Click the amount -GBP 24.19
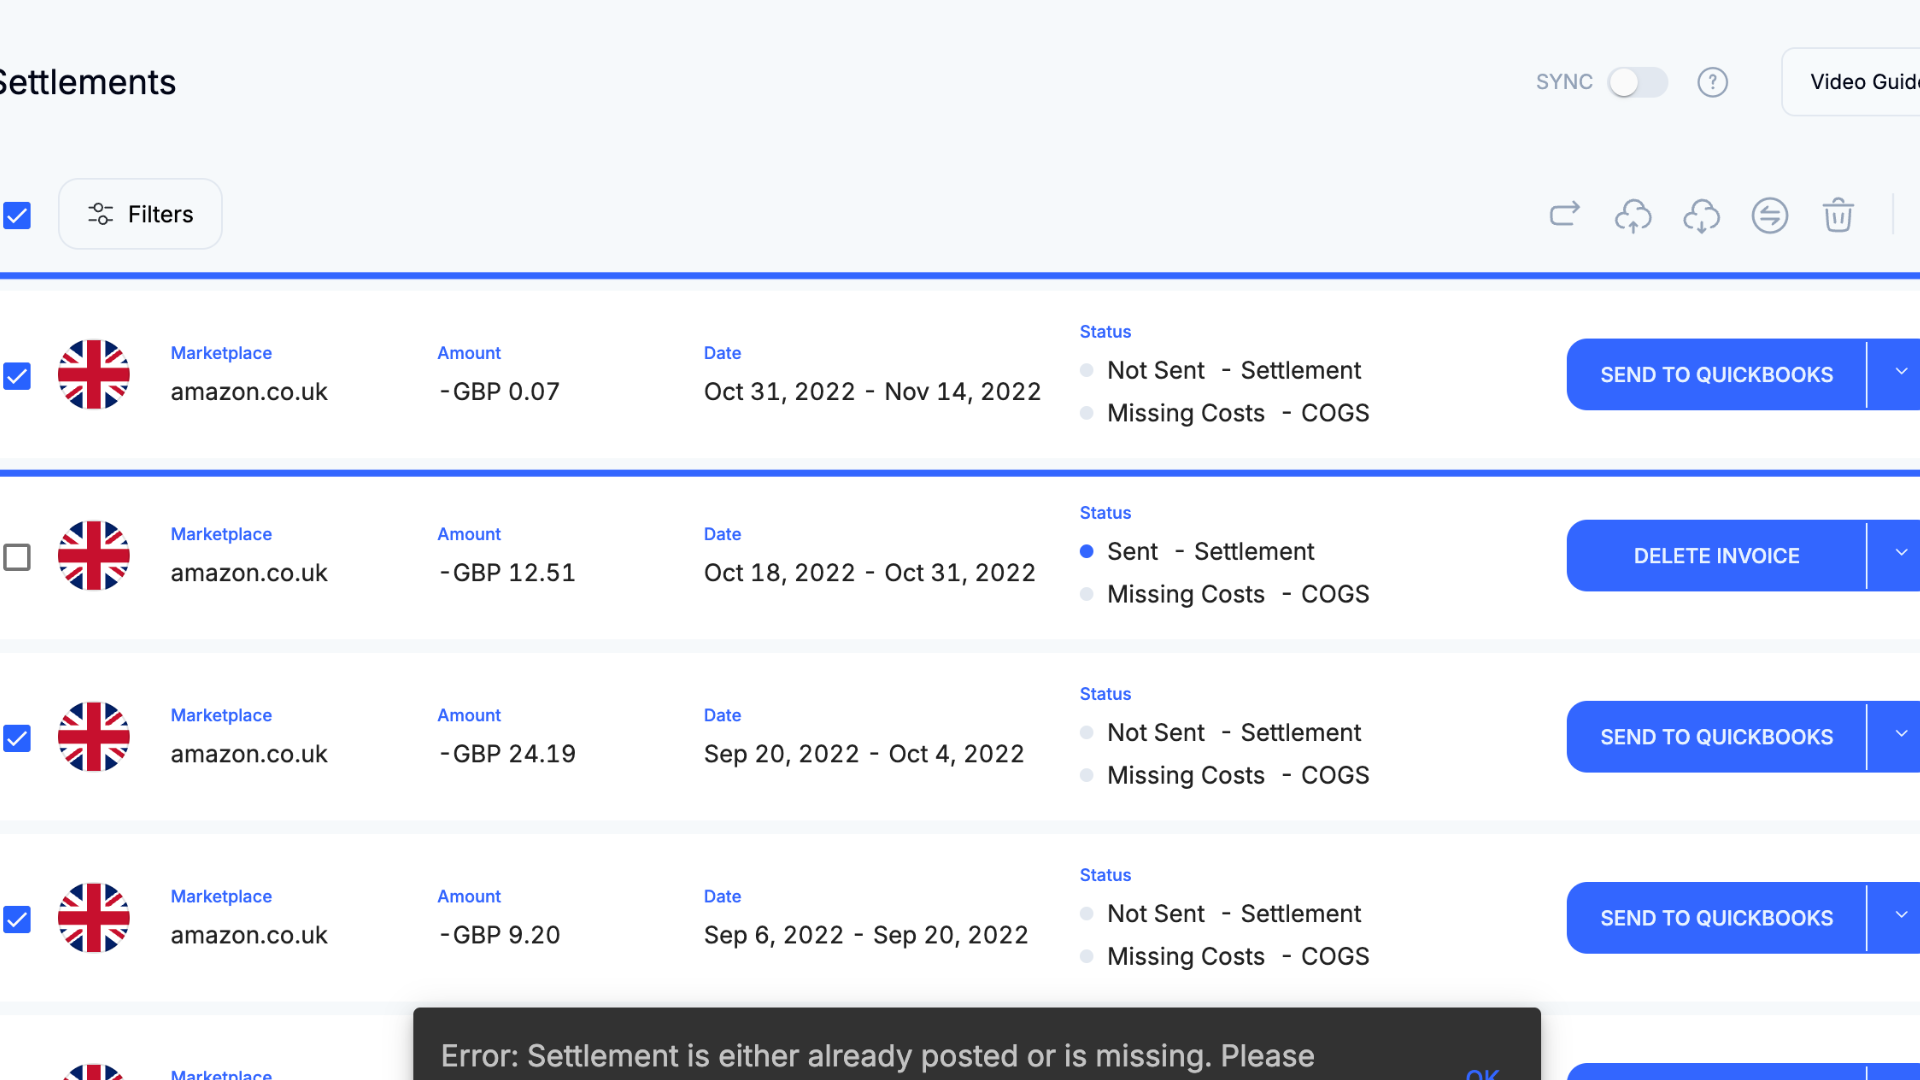 (507, 754)
